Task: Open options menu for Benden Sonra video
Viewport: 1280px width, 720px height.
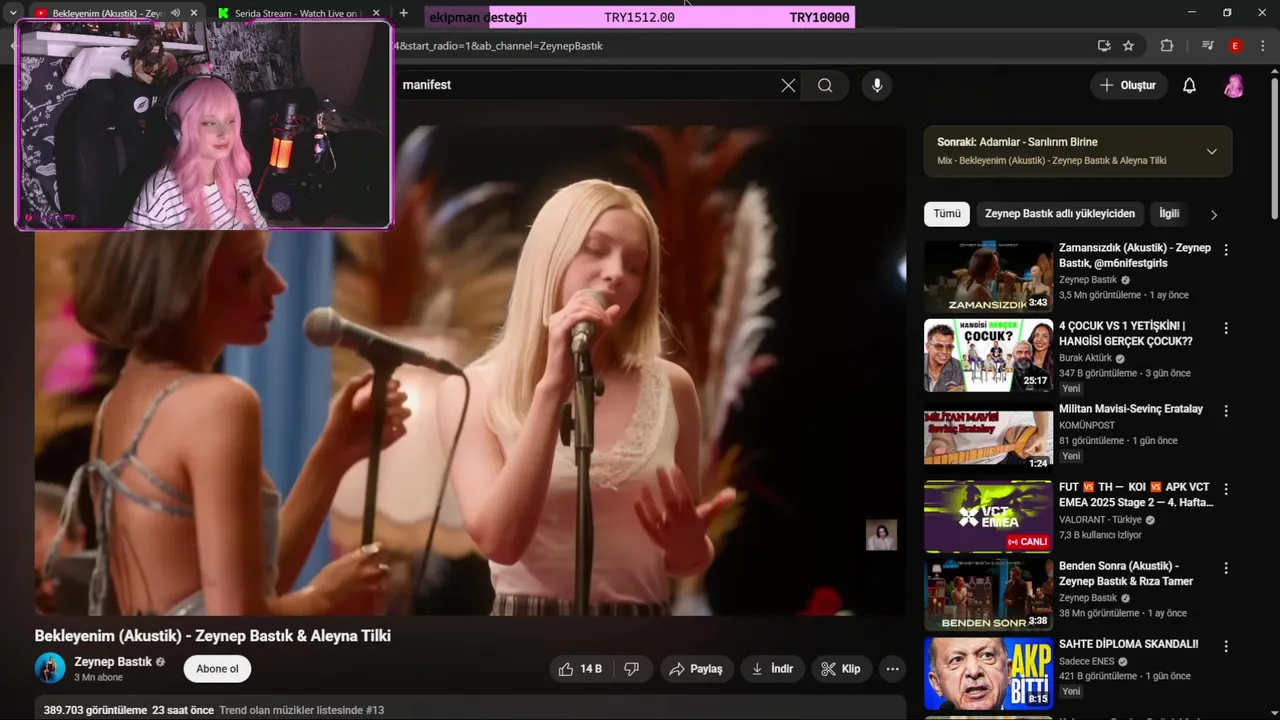Action: tap(1226, 568)
